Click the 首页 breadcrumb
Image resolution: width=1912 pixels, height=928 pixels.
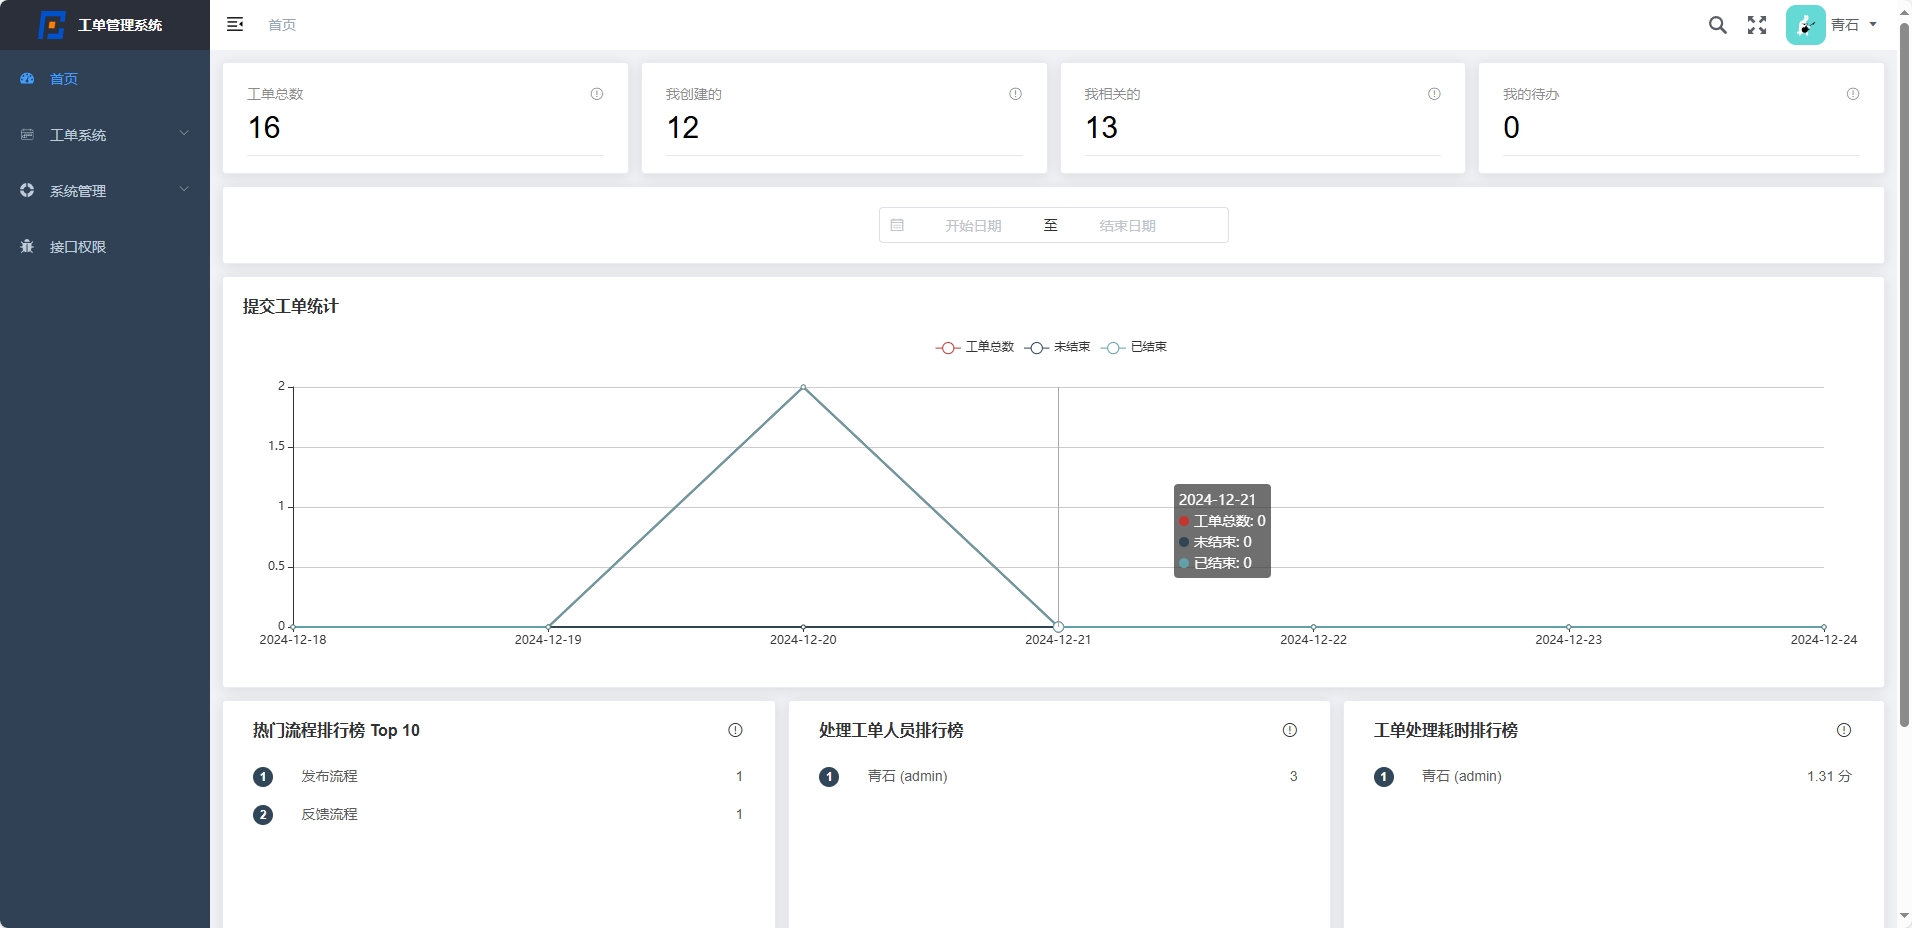click(x=282, y=25)
